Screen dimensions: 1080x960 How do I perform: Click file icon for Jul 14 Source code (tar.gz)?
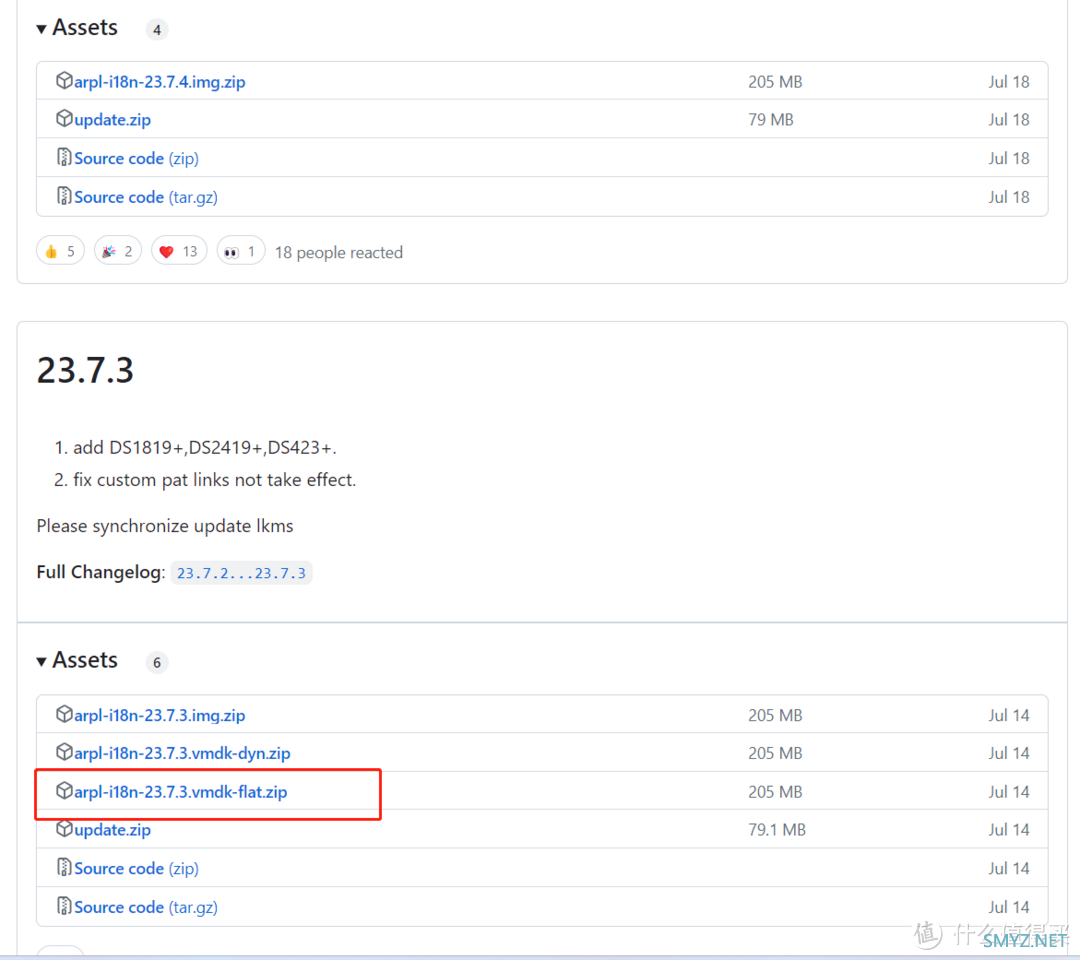[64, 906]
